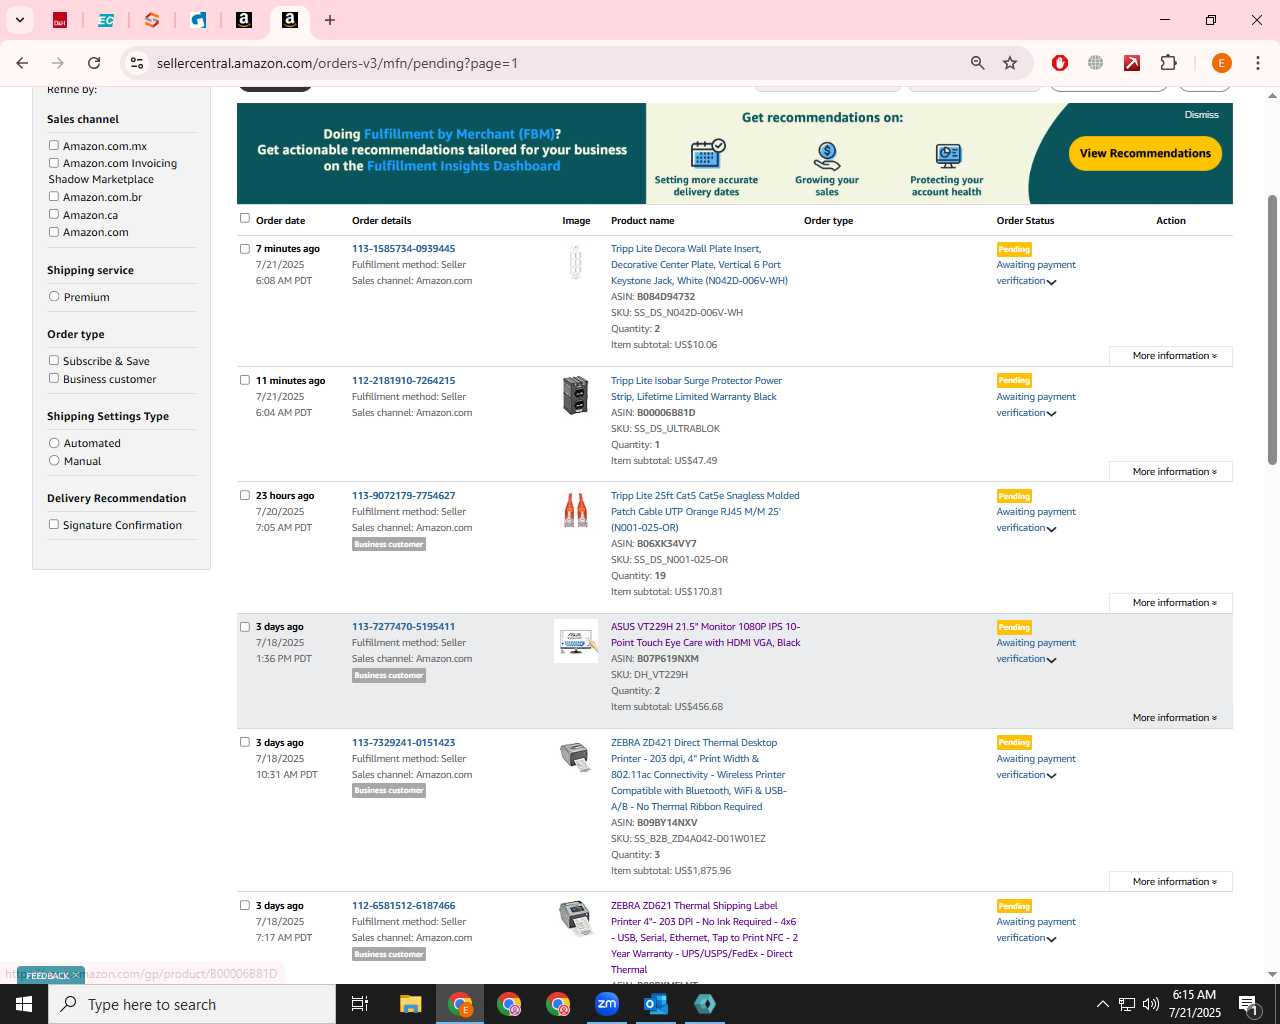Open order link 113-9072179-7754627

click(403, 496)
